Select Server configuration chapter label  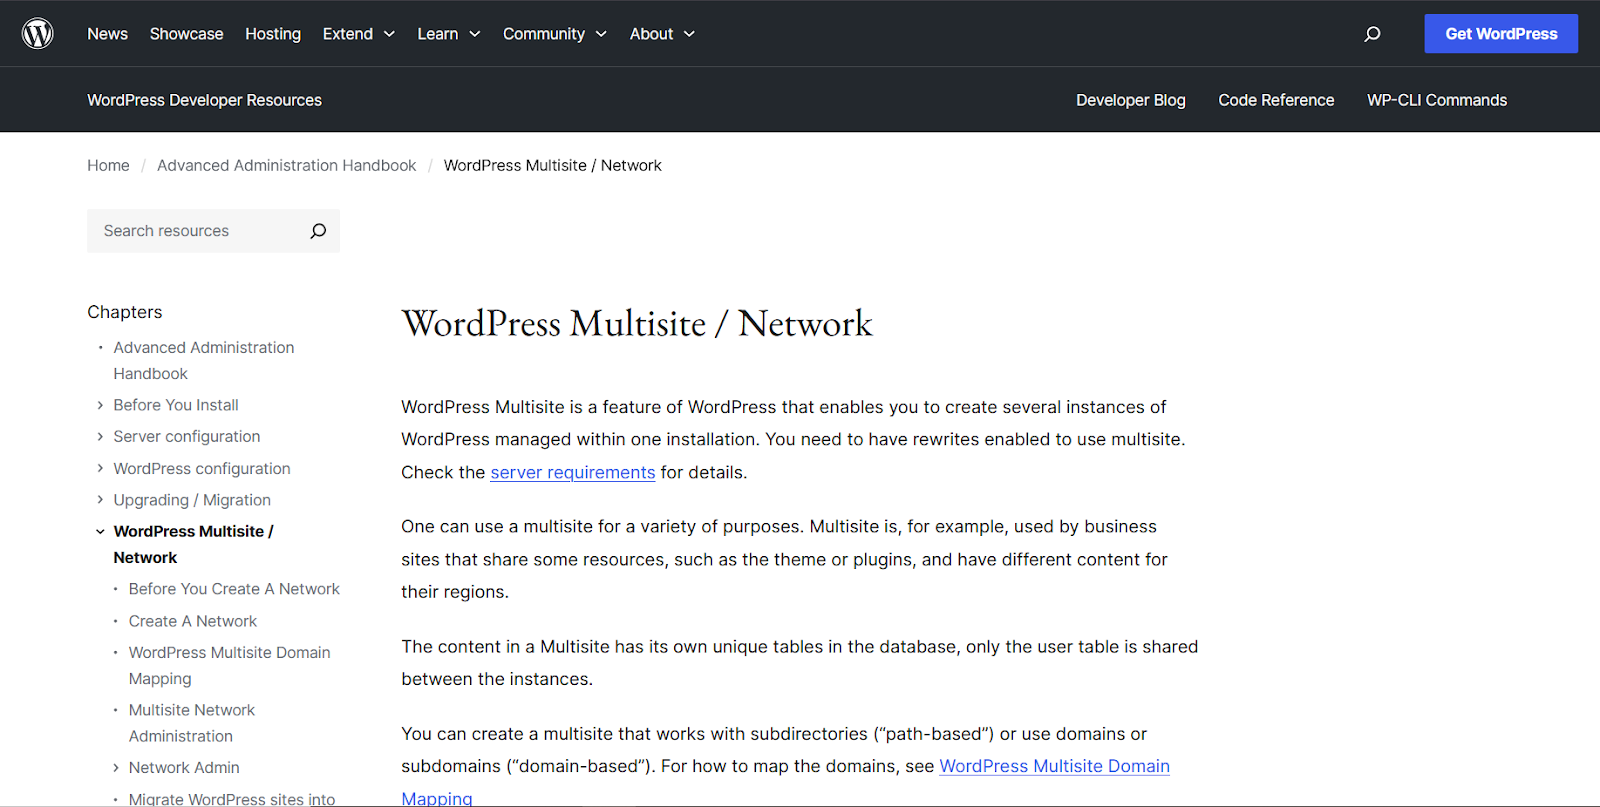click(187, 437)
